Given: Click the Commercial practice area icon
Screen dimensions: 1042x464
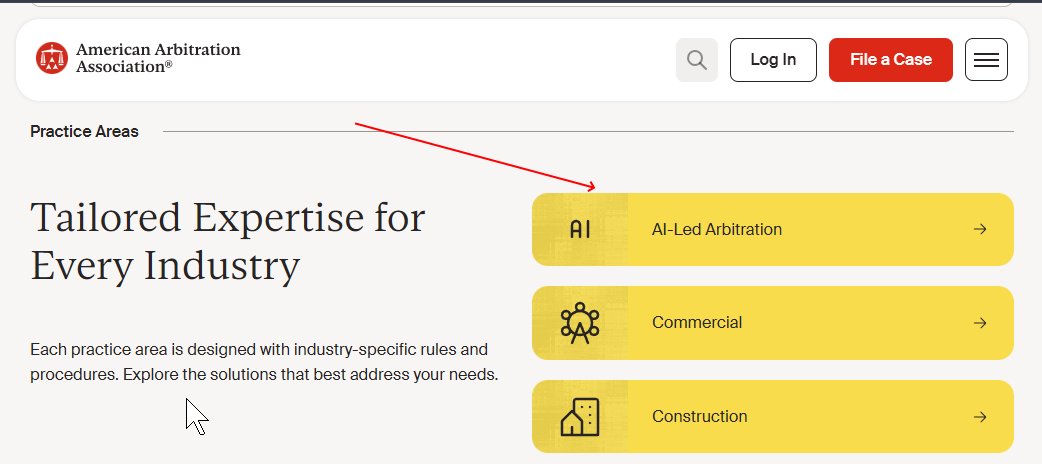Looking at the screenshot, I should point(580,323).
